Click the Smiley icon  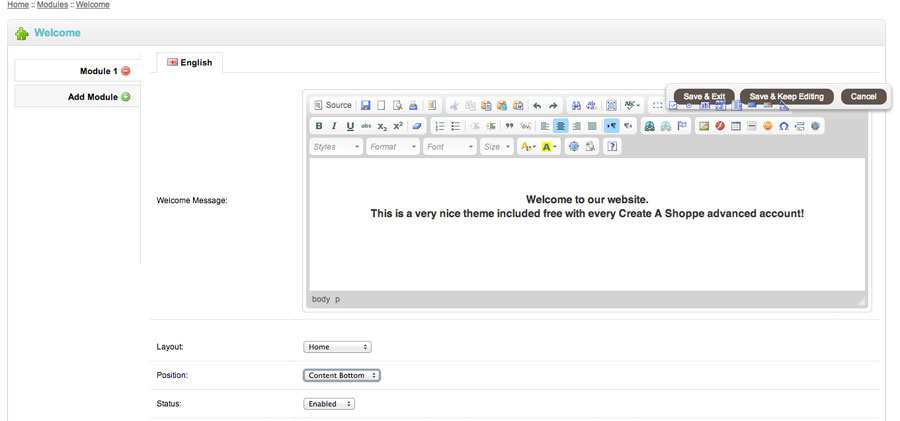tap(767, 126)
